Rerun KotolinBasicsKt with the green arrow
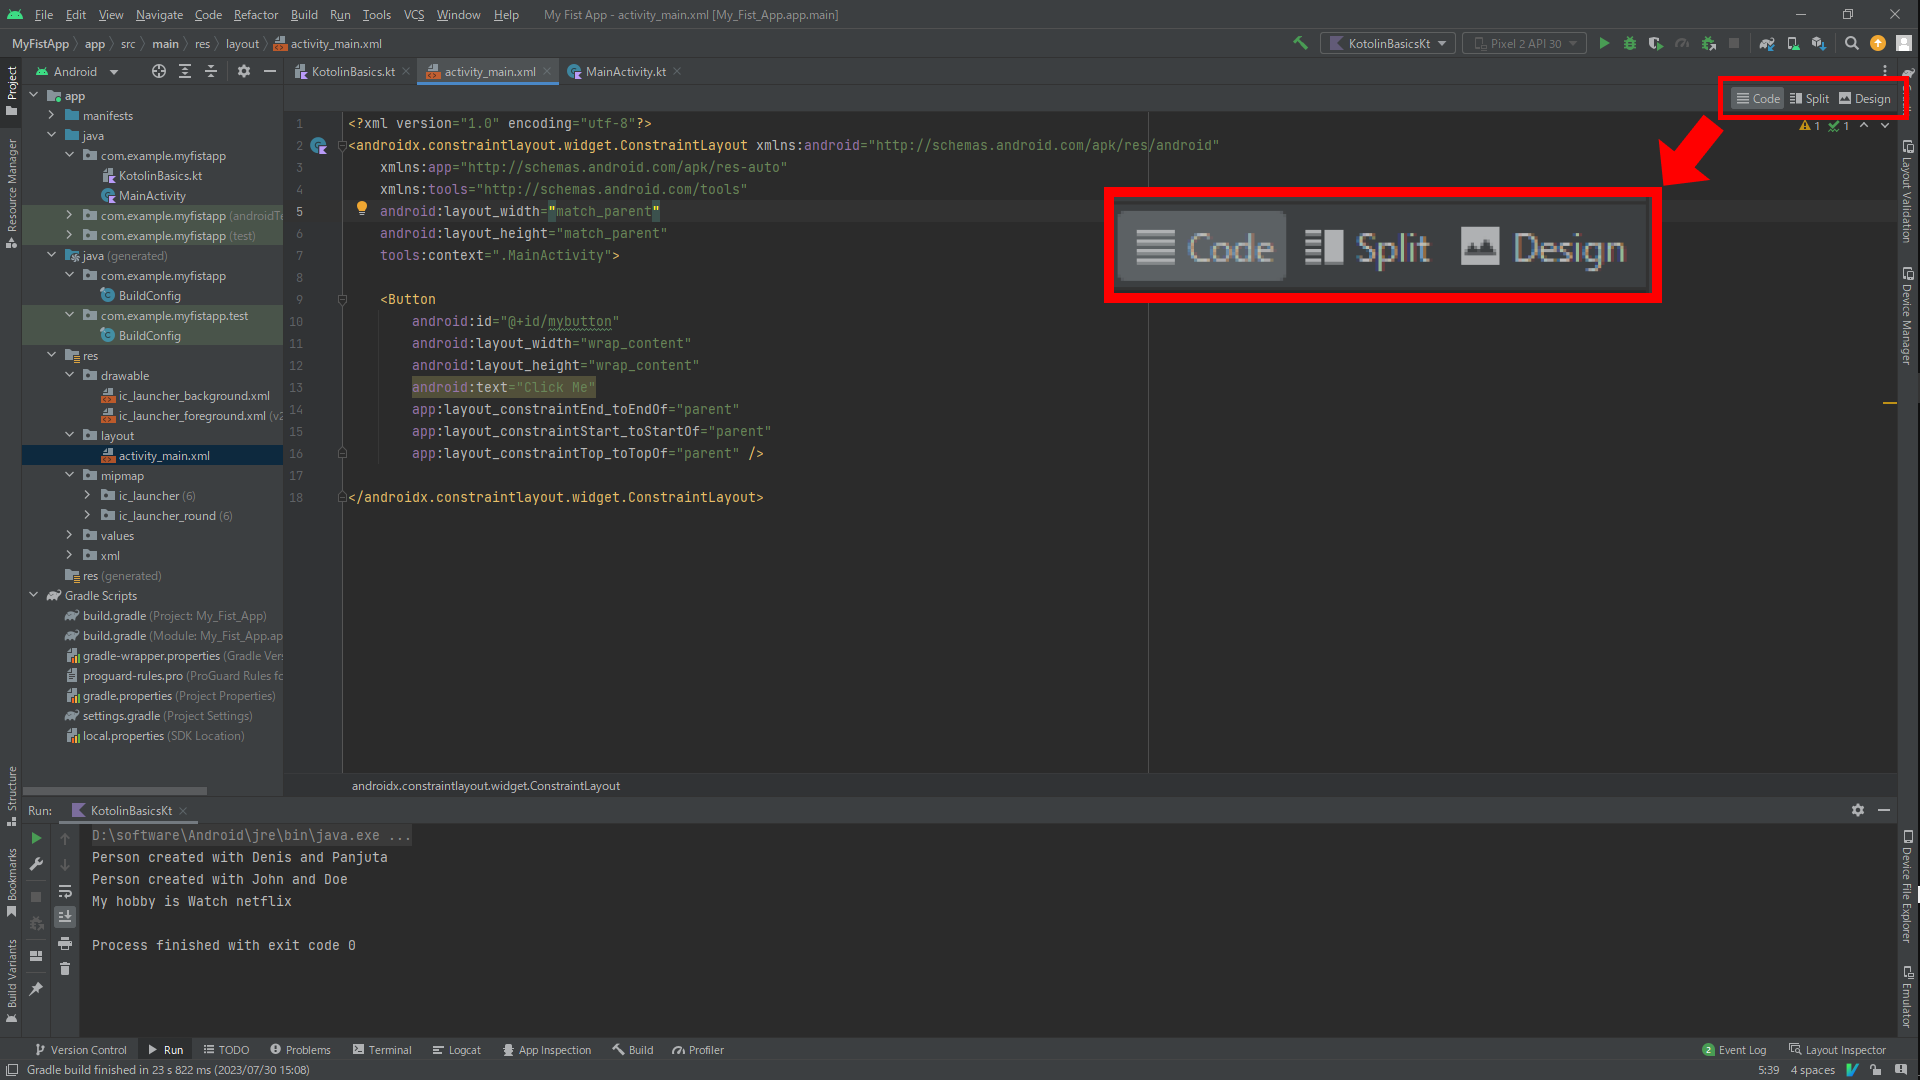This screenshot has height=1080, width=1920. (x=36, y=838)
